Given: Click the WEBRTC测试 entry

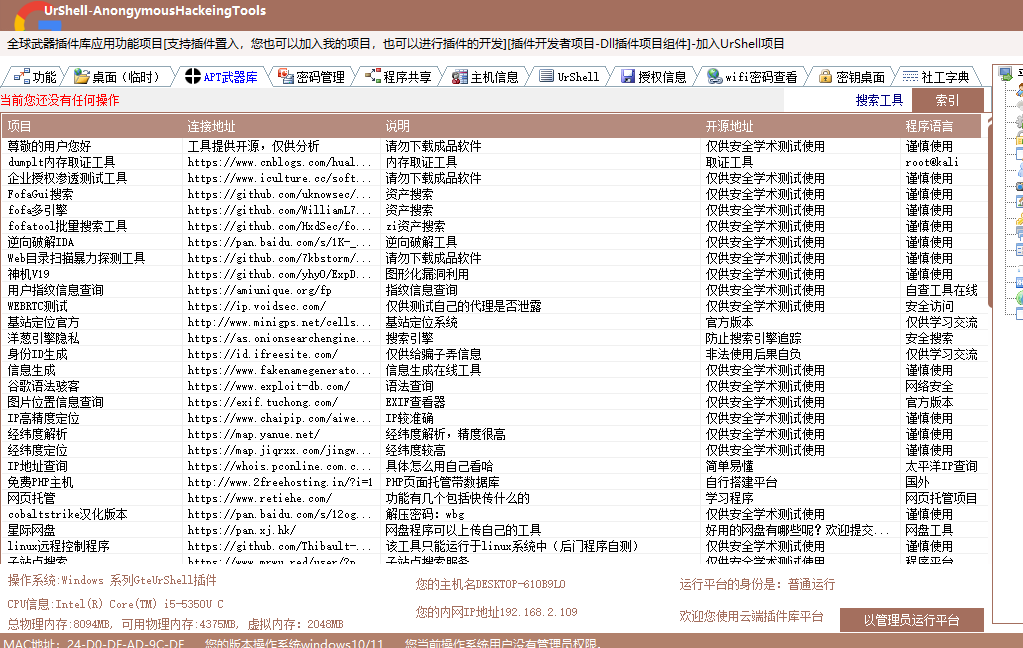Looking at the screenshot, I should [x=494, y=306].
